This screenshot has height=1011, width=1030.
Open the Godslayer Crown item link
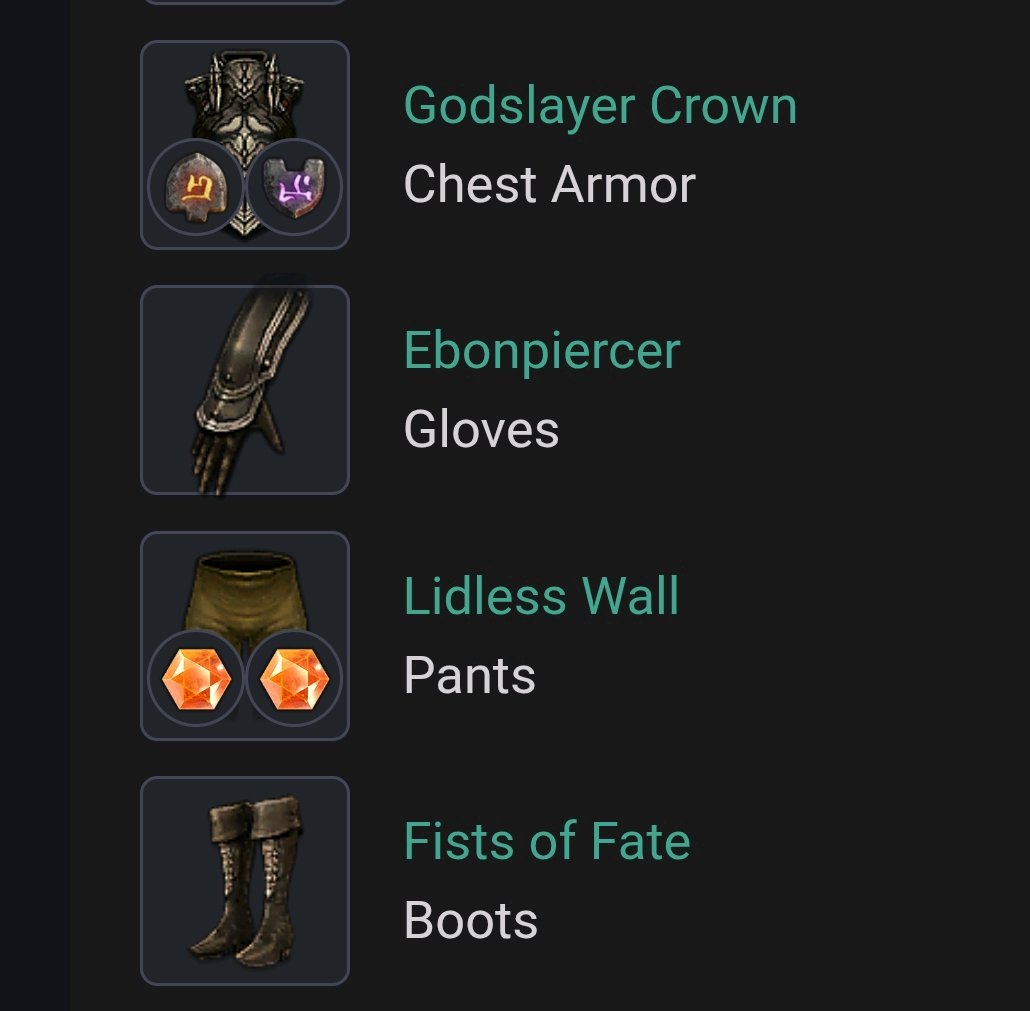(x=600, y=106)
